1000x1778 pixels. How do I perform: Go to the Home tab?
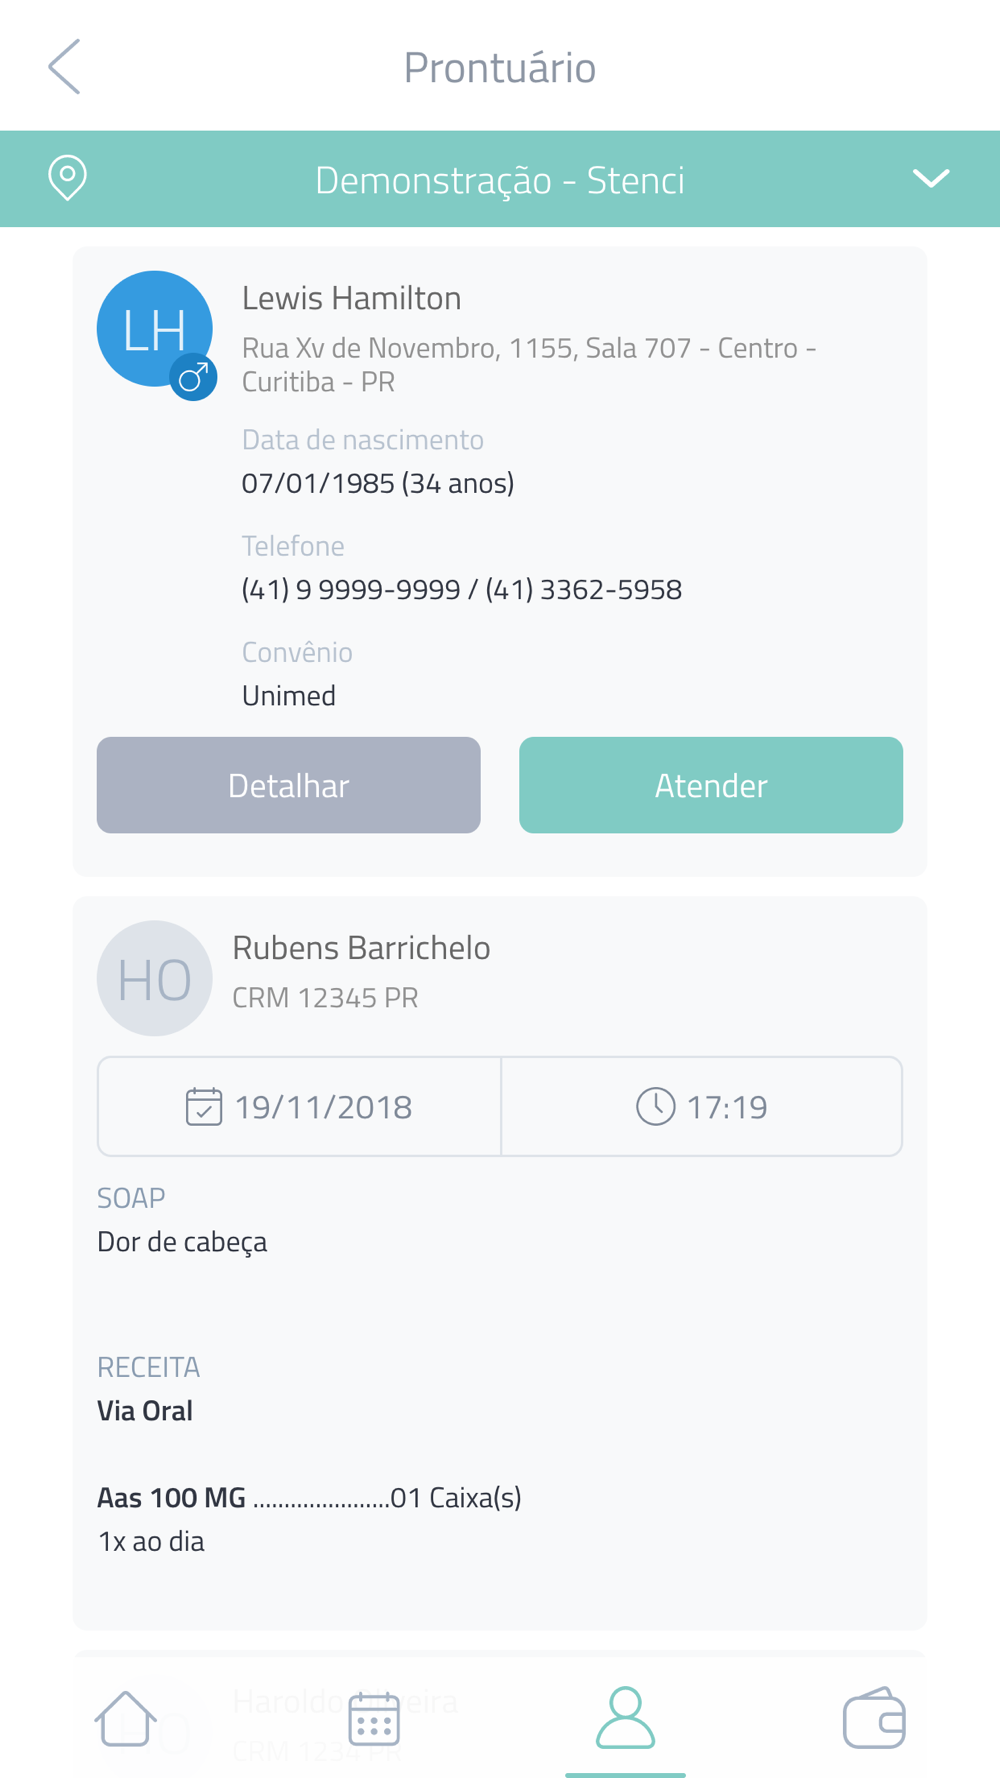pos(125,1718)
